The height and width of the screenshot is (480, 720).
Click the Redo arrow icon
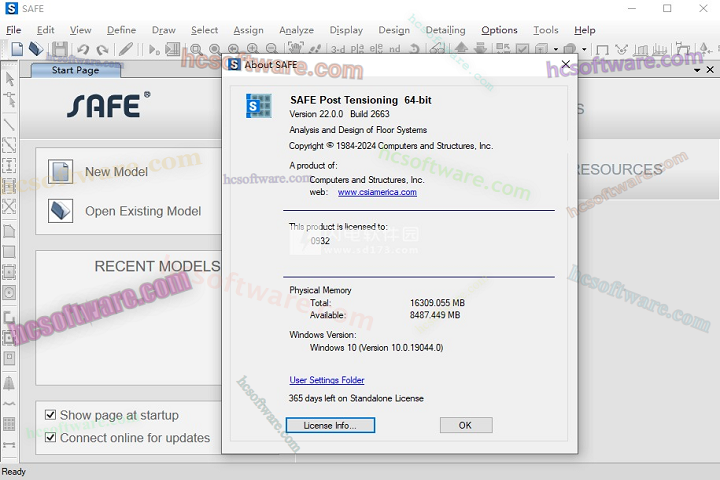coord(102,49)
